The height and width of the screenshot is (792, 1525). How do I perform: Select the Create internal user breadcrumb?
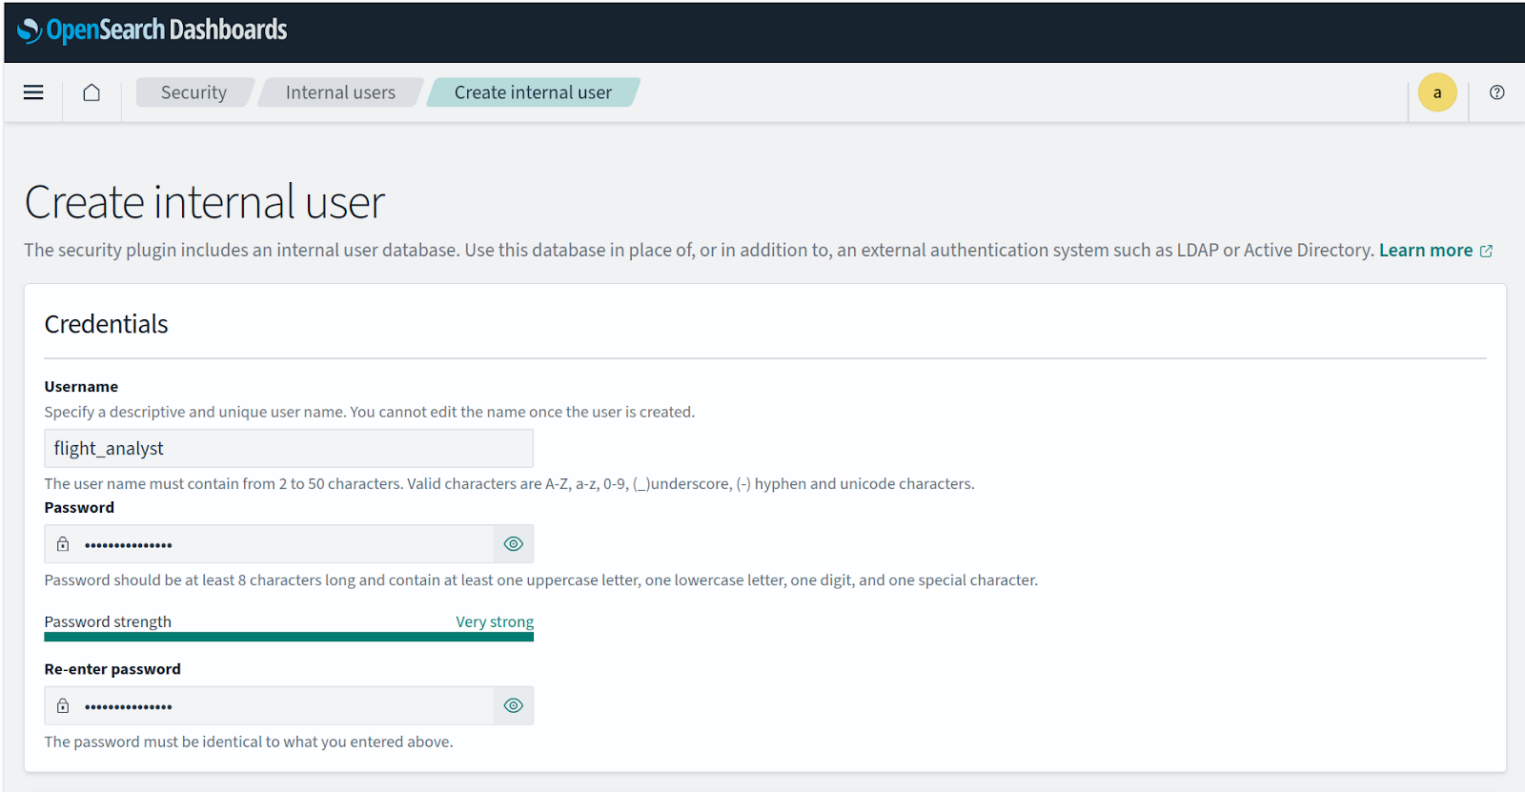coord(532,92)
